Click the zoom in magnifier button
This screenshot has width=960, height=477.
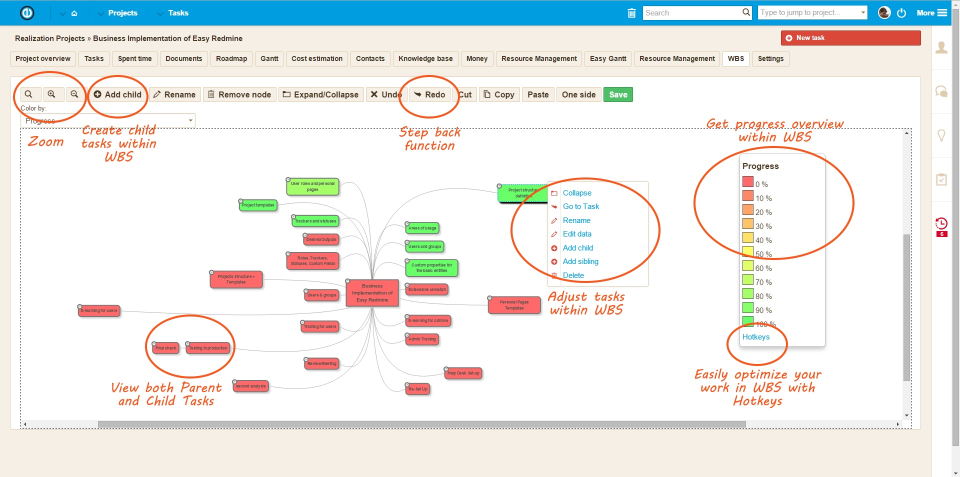[51, 94]
